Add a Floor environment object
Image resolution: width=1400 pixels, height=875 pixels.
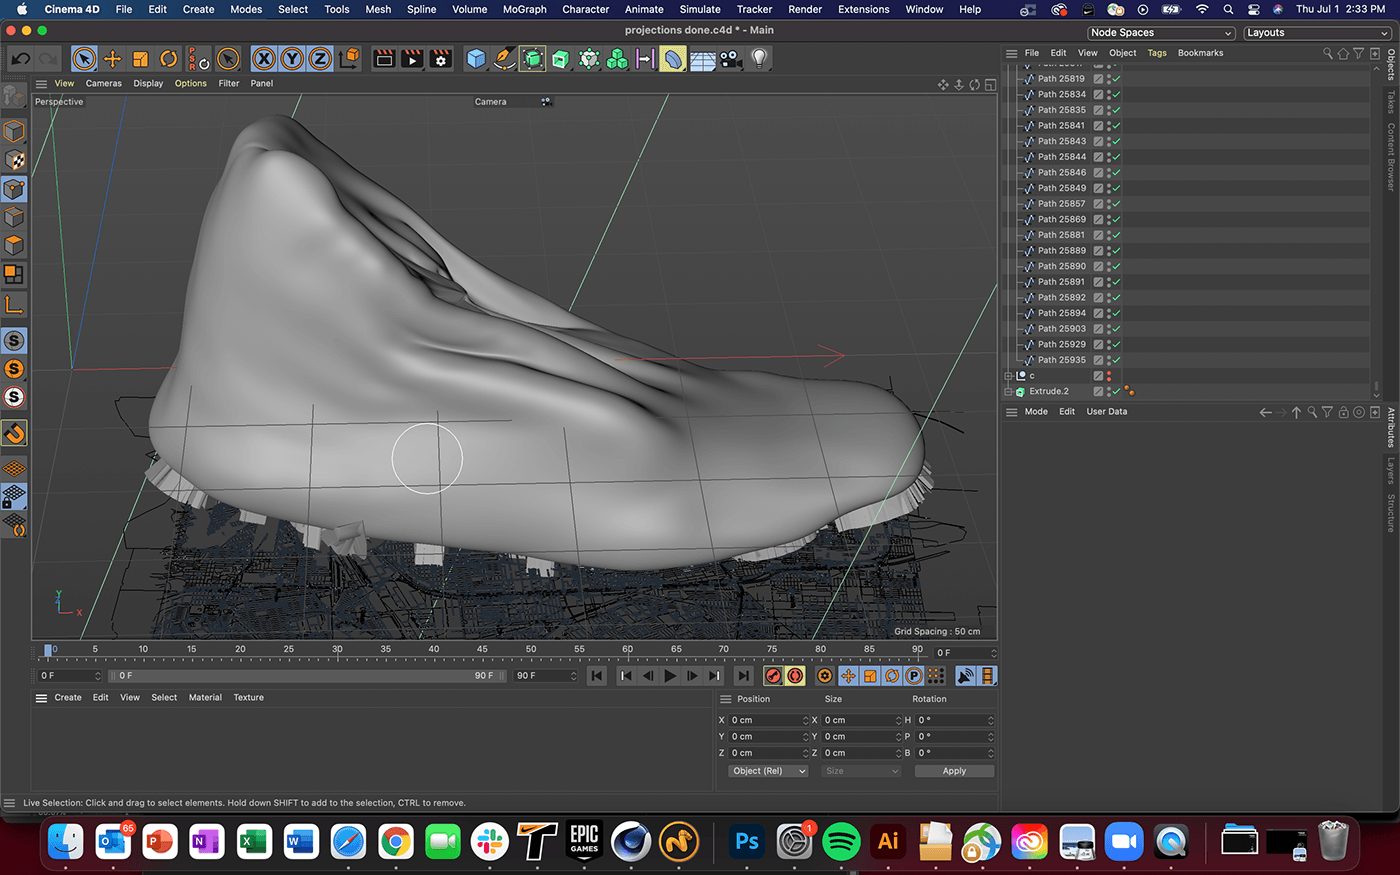(702, 59)
